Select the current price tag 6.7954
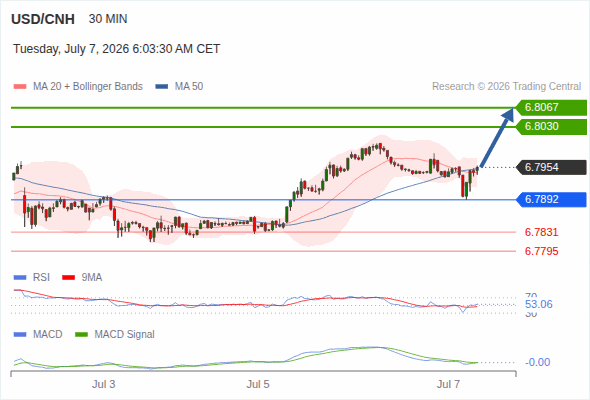Viewport: 590px width, 400px height. point(551,167)
